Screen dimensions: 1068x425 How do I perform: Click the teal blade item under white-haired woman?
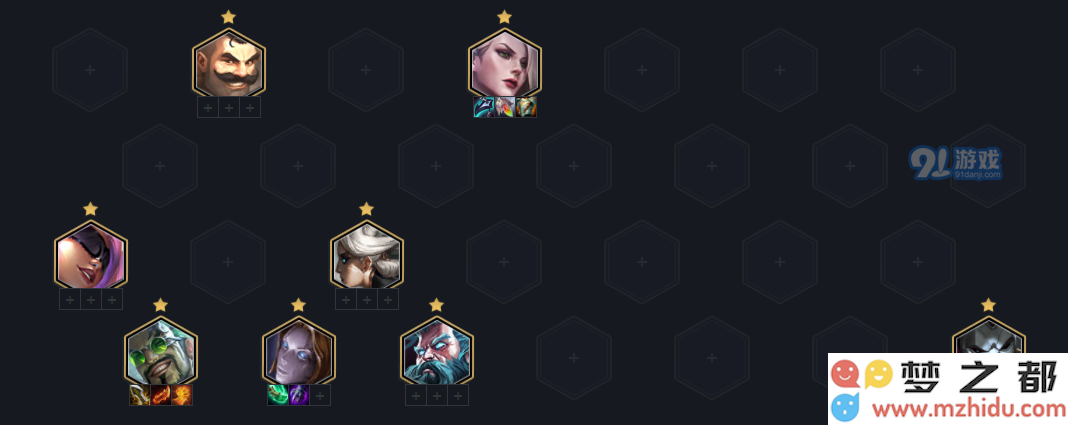pyautogui.click(x=484, y=107)
